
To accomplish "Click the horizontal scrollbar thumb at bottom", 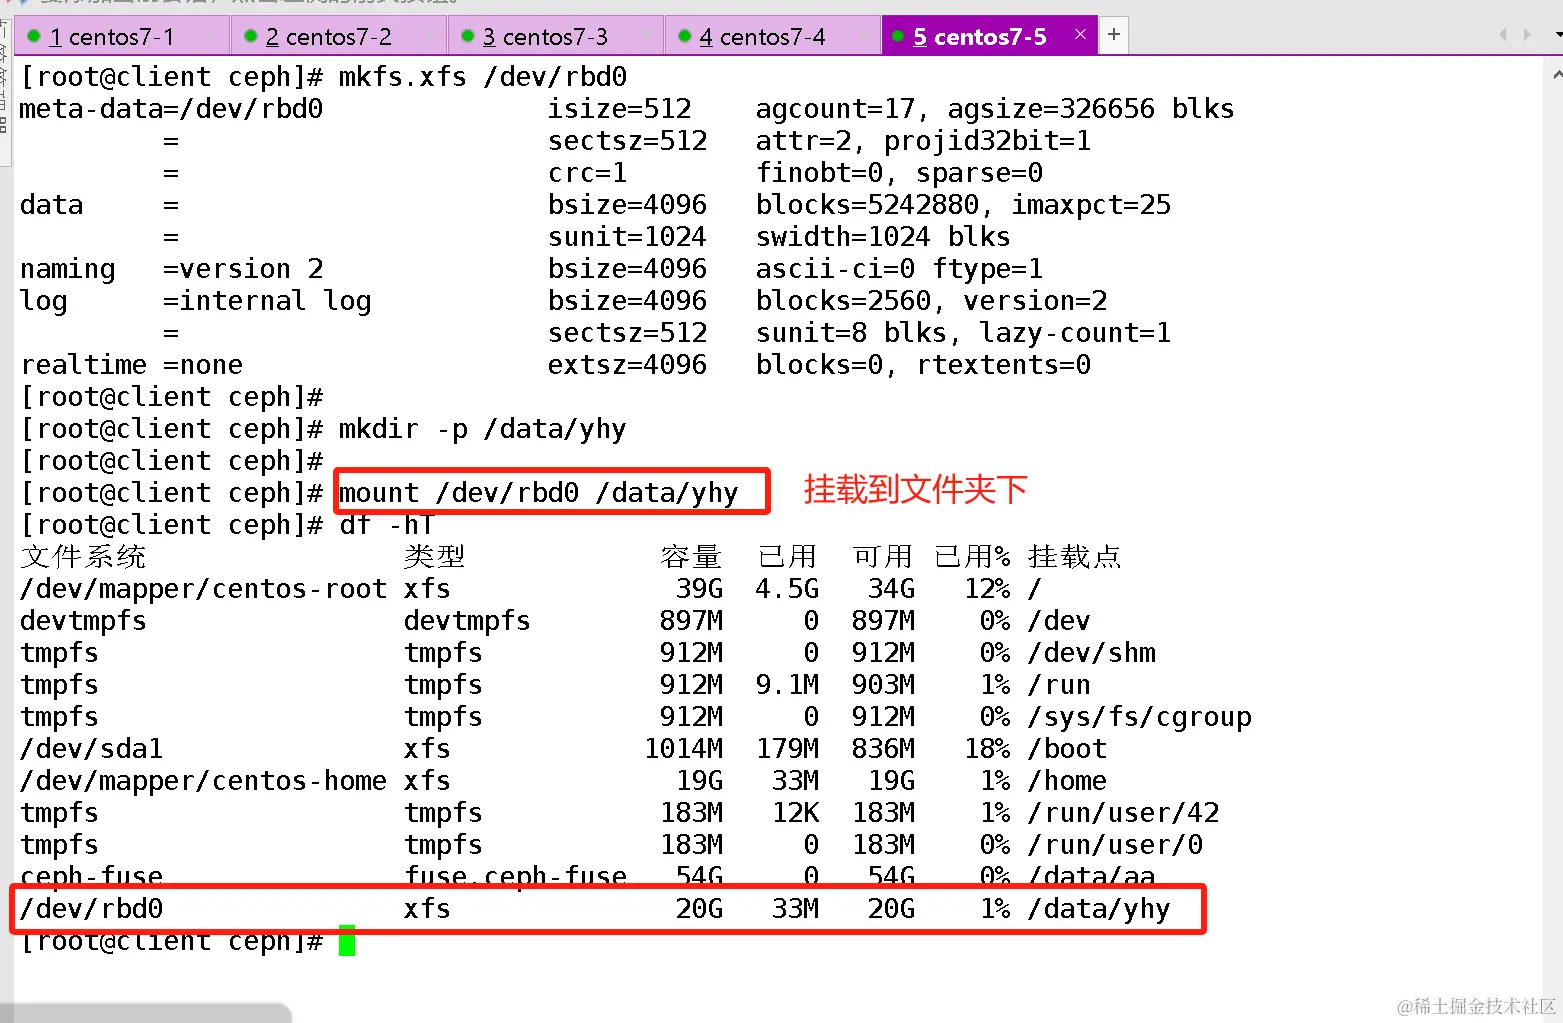I will point(146,1013).
